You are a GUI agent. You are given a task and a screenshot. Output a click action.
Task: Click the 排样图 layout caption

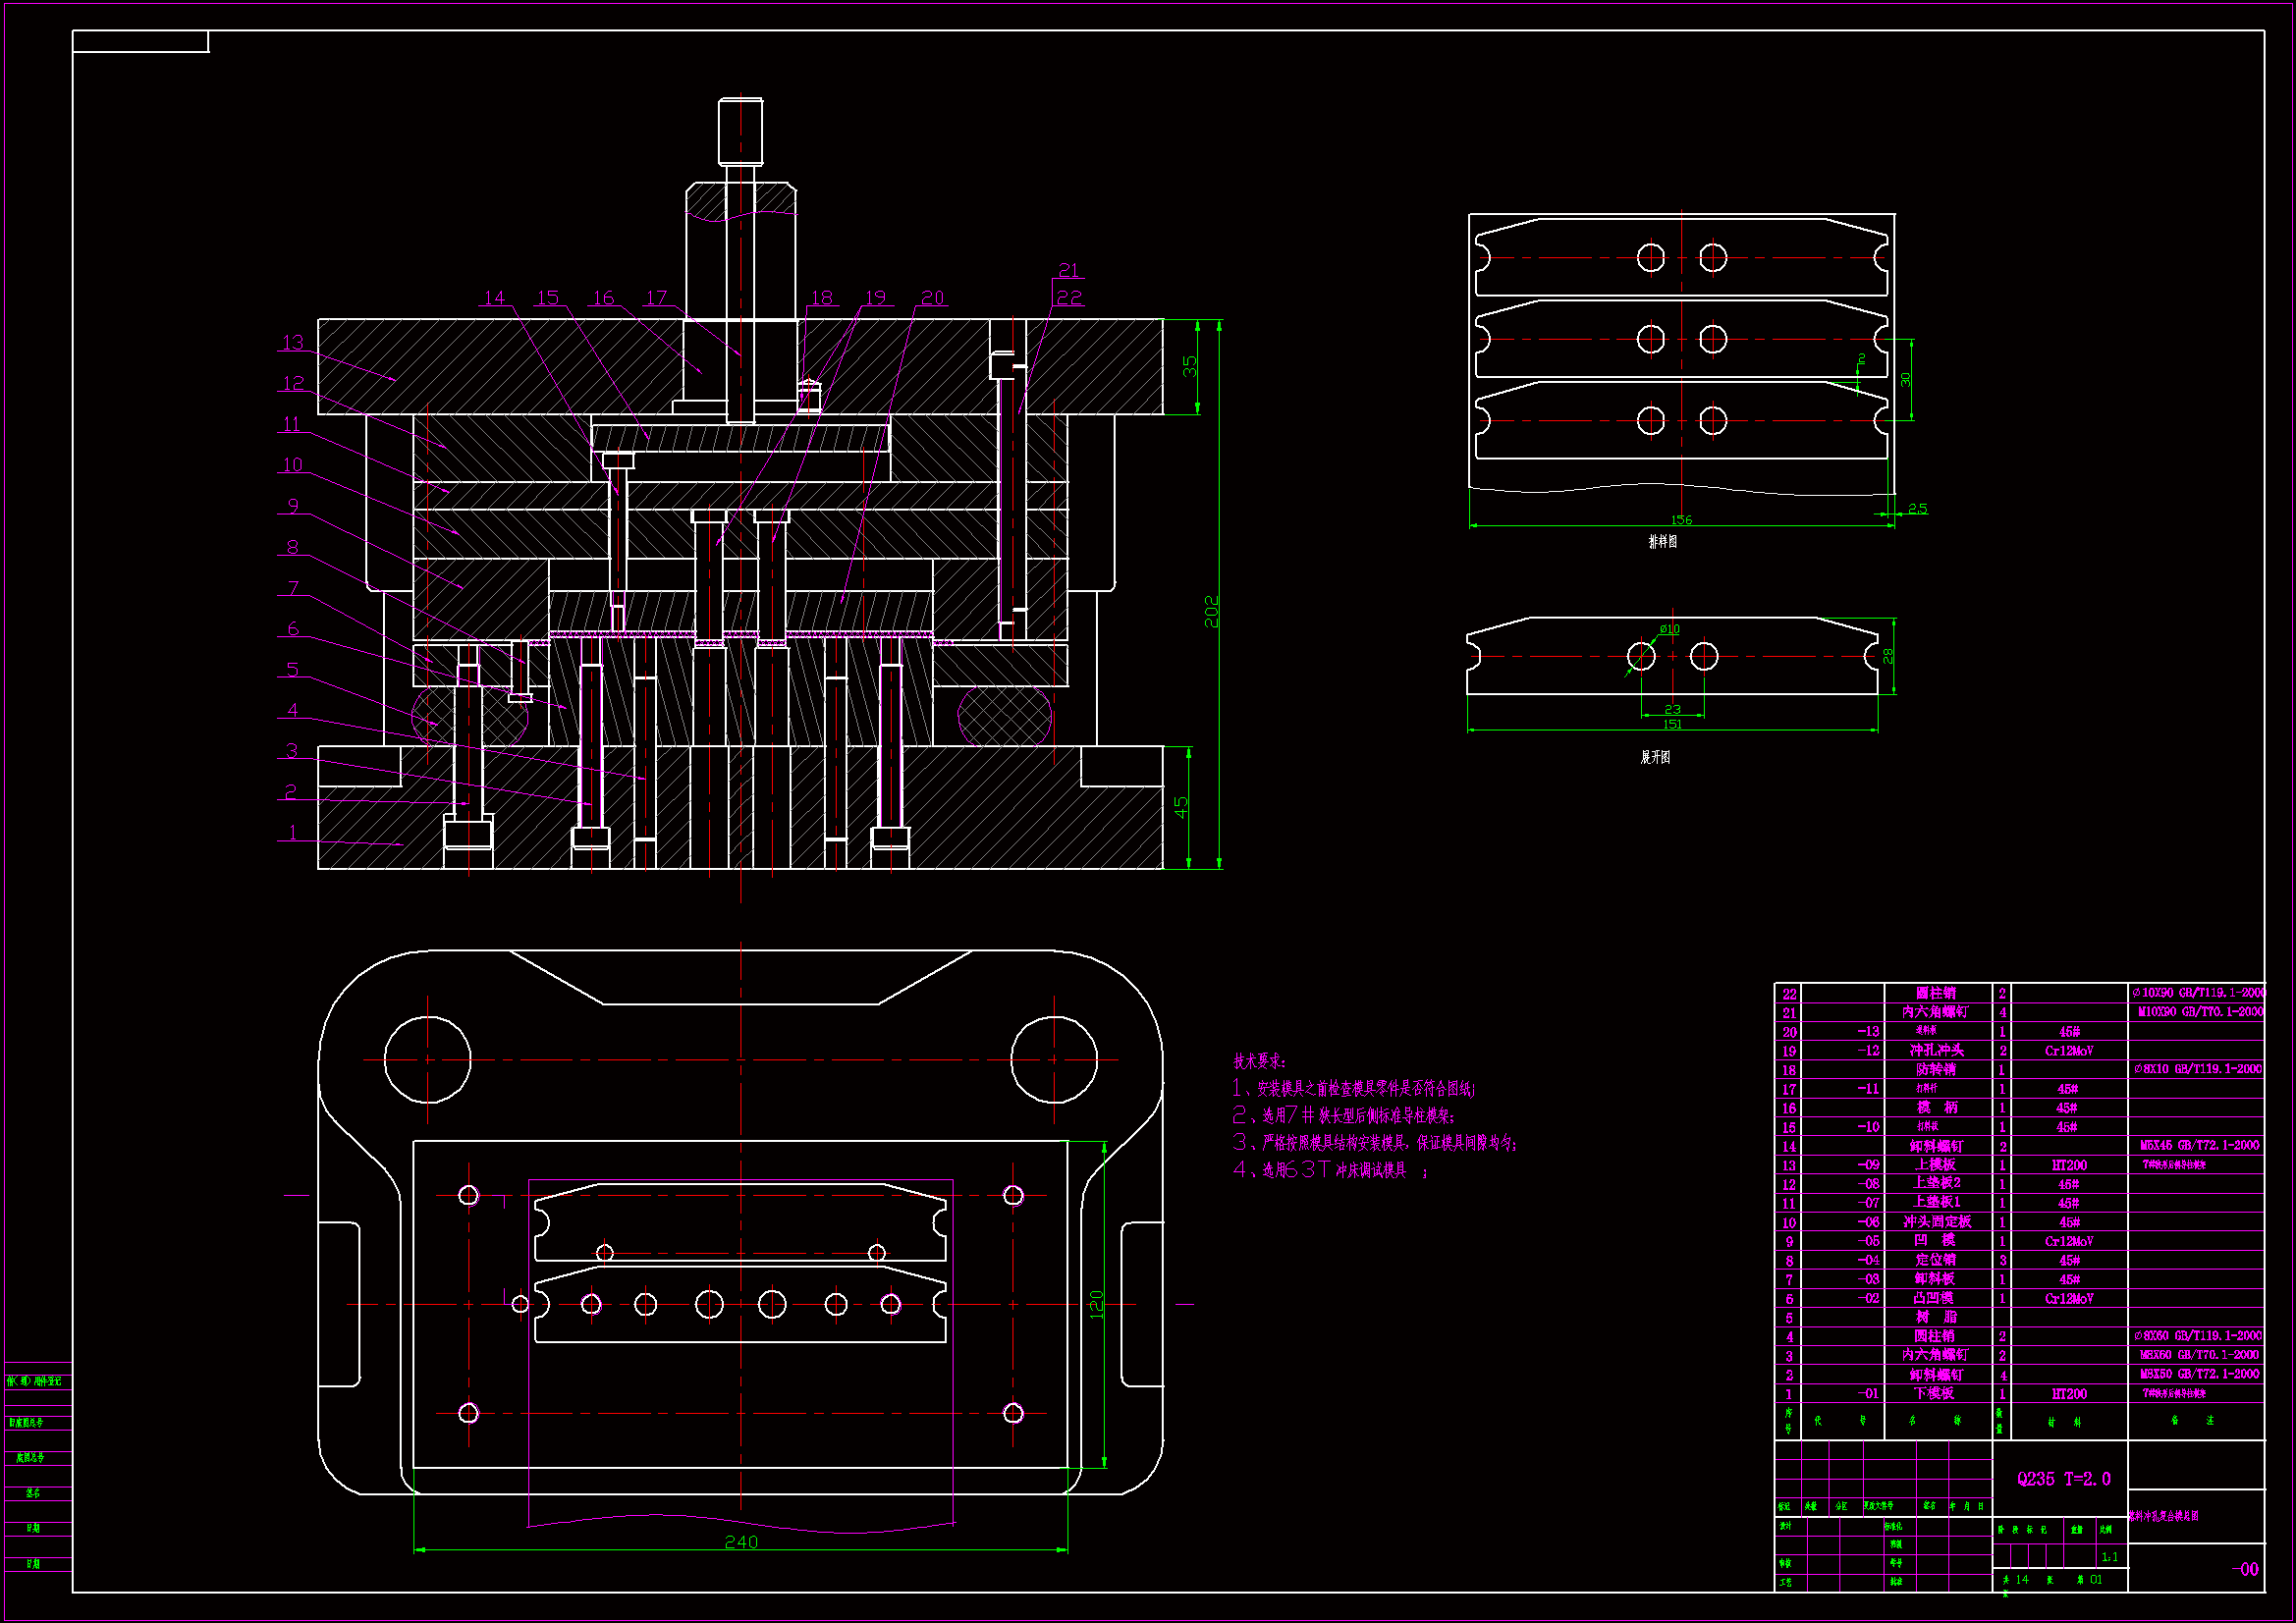coord(1662,541)
